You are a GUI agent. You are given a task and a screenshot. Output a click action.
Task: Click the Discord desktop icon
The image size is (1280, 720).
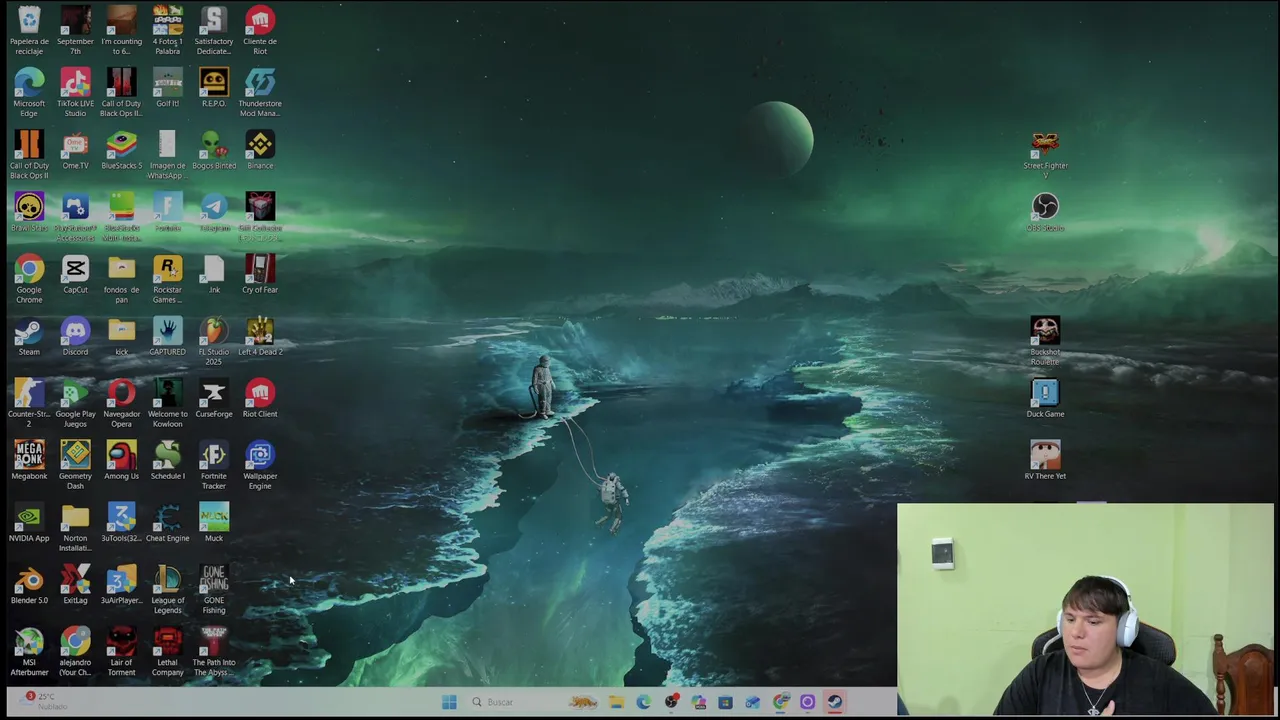[x=75, y=336]
